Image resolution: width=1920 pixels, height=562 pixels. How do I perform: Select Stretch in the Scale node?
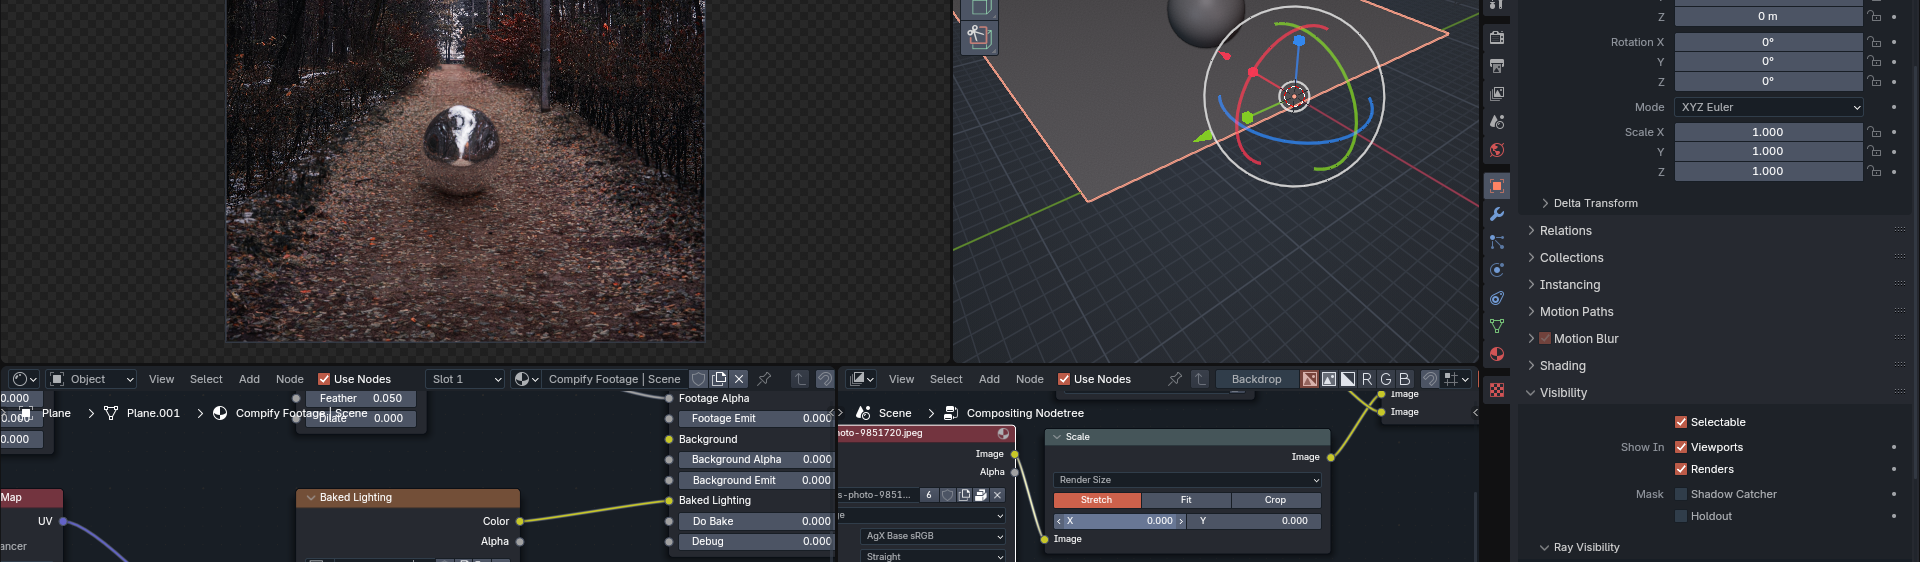coord(1097,500)
